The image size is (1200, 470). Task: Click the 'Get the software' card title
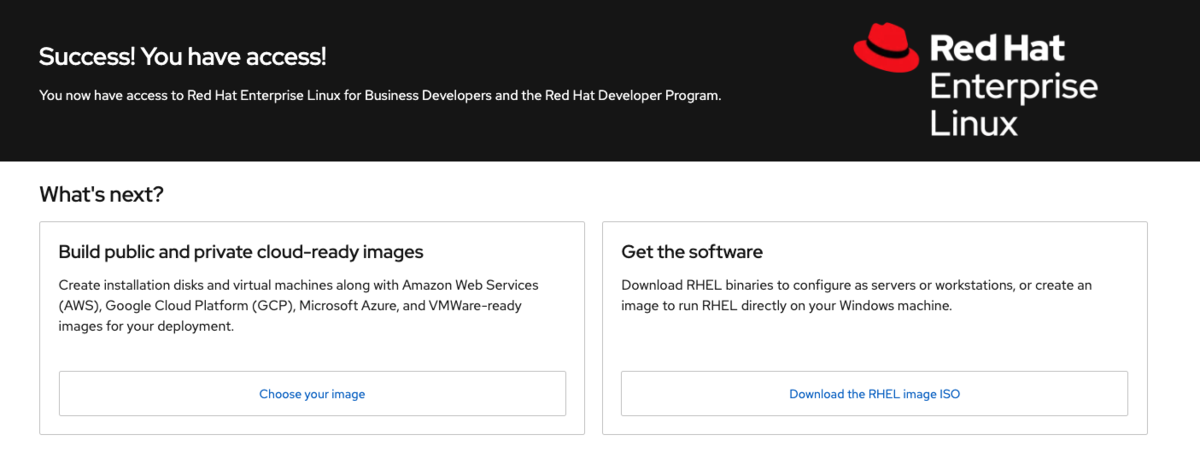(x=692, y=251)
